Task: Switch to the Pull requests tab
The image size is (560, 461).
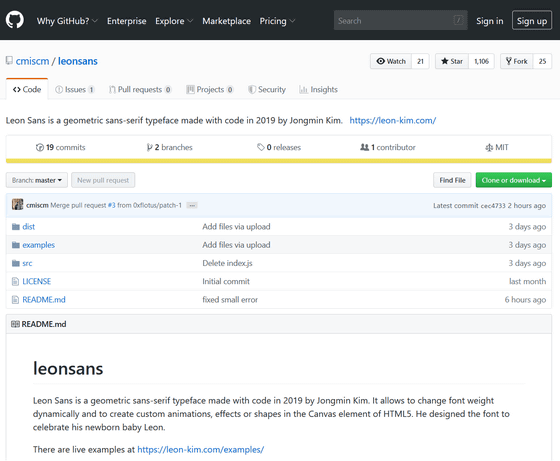Action: pos(140,89)
